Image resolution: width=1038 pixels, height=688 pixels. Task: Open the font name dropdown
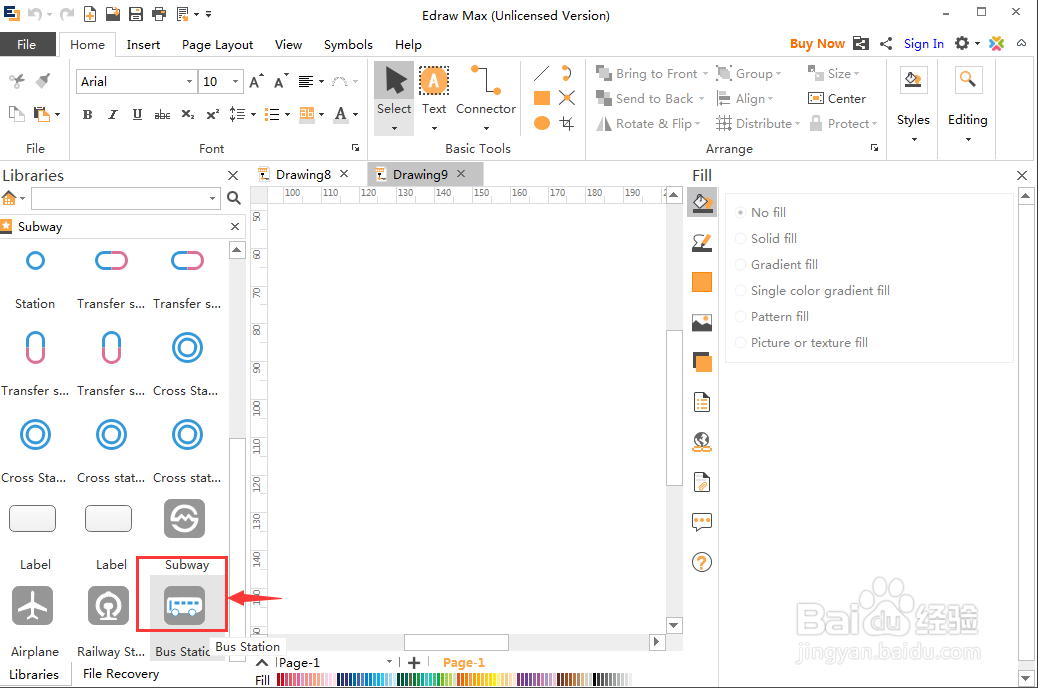click(x=189, y=81)
